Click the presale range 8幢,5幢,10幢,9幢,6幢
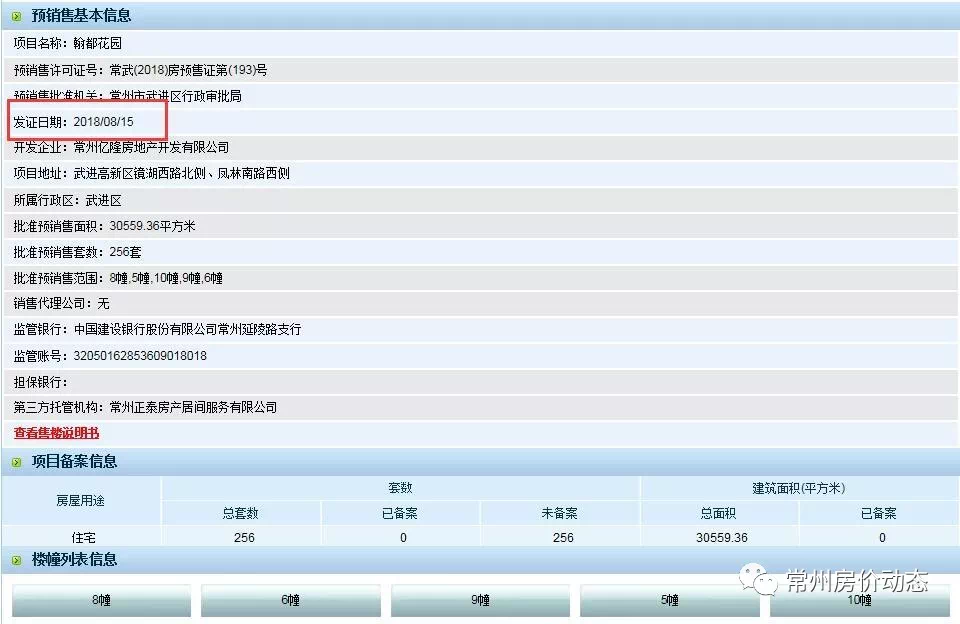 (166, 279)
